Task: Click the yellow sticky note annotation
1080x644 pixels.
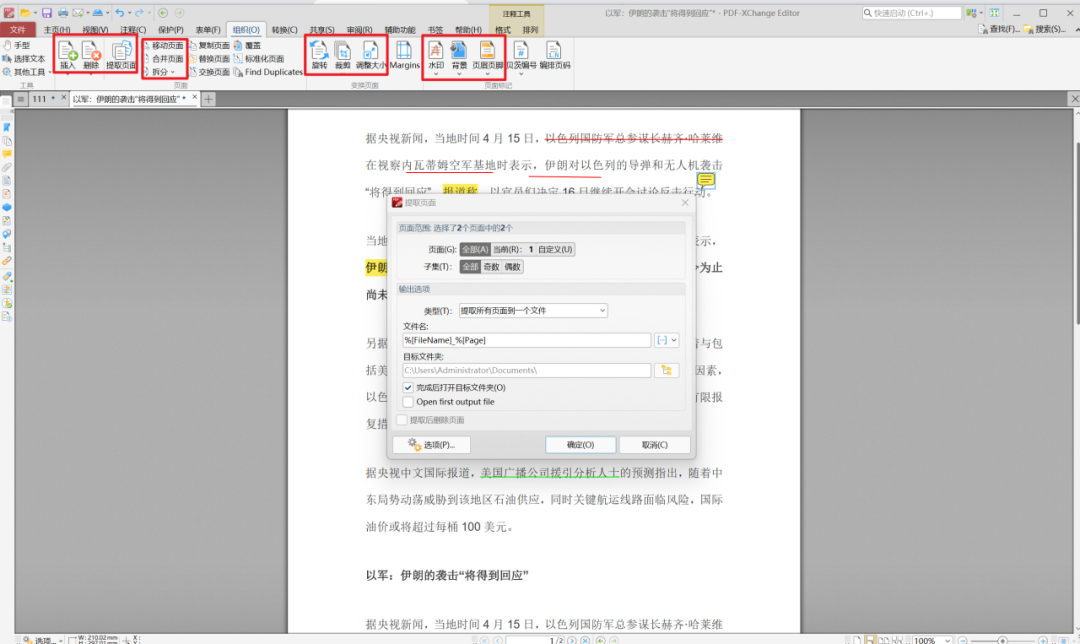Action: tap(706, 181)
